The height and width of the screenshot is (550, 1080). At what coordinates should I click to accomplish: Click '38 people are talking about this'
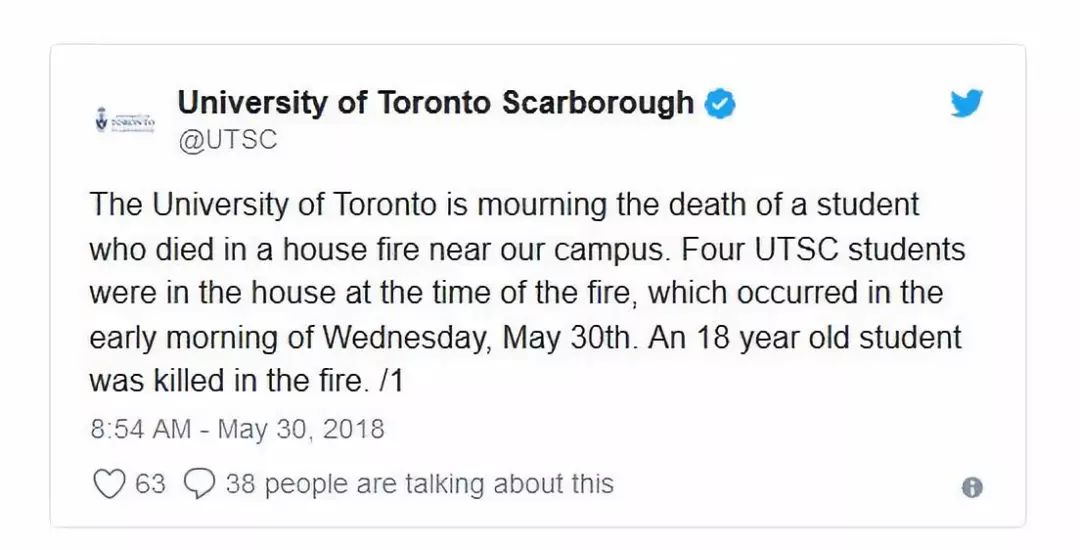(x=419, y=483)
